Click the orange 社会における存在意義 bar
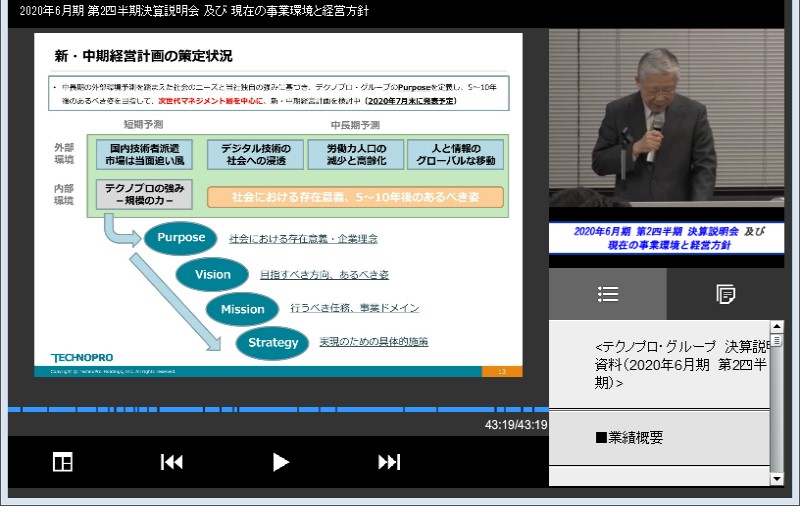Image resolution: width=800 pixels, height=506 pixels. coord(356,197)
